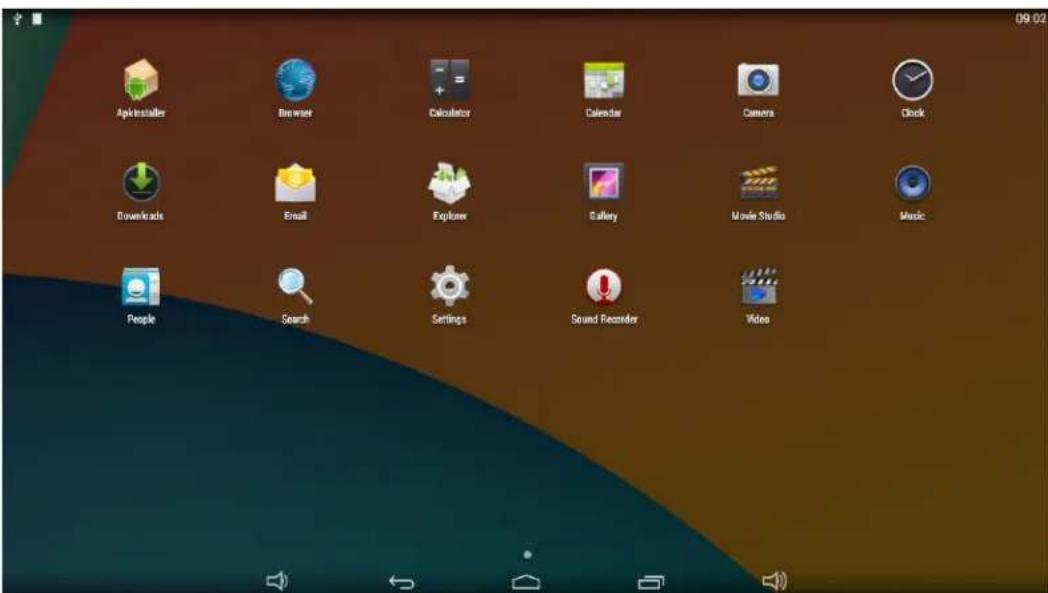Click the page indicator dot
1048x593 pixels.
(x=527, y=554)
